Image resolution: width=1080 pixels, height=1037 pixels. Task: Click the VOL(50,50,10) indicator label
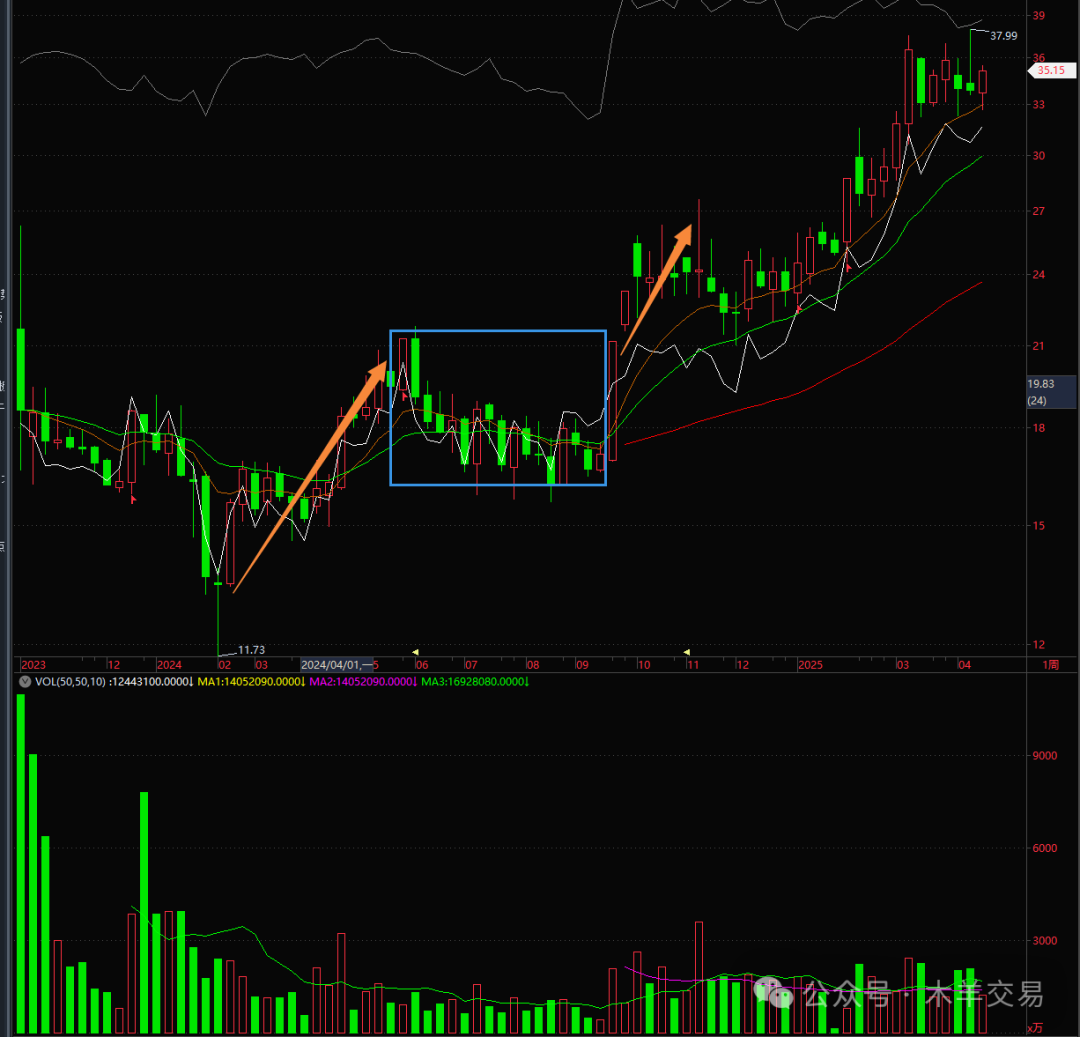point(70,682)
